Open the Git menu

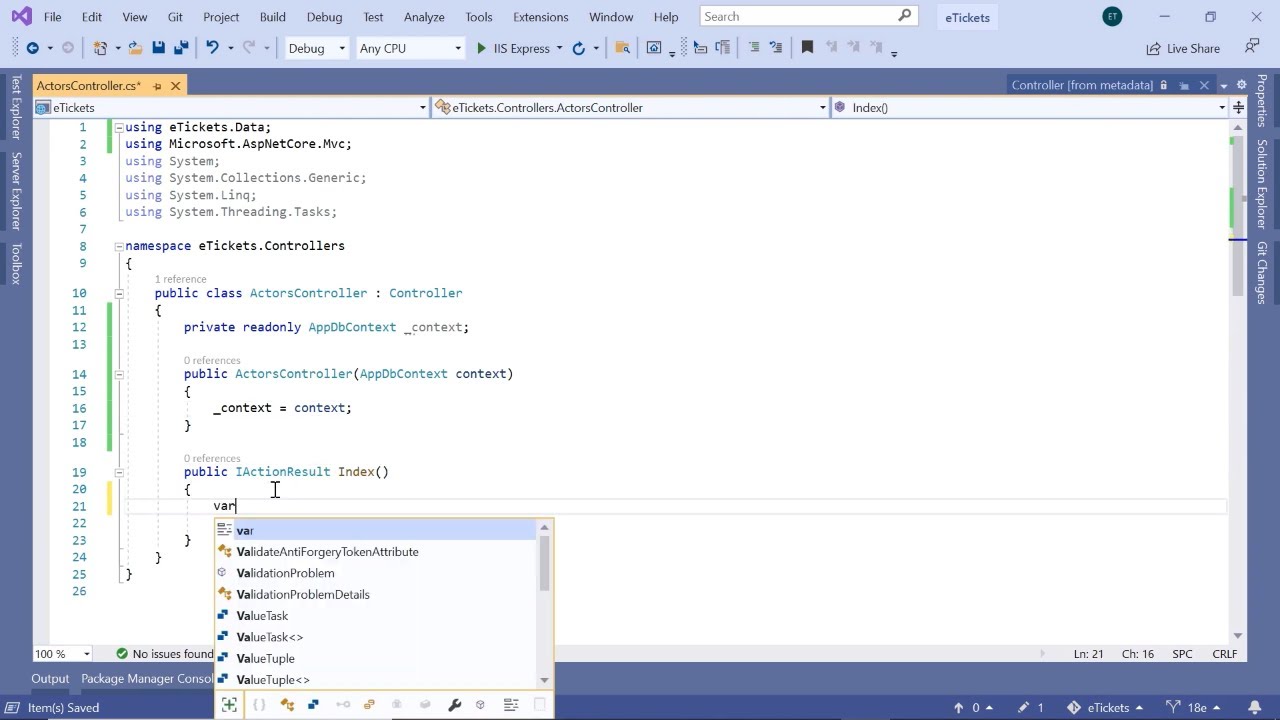pos(175,17)
